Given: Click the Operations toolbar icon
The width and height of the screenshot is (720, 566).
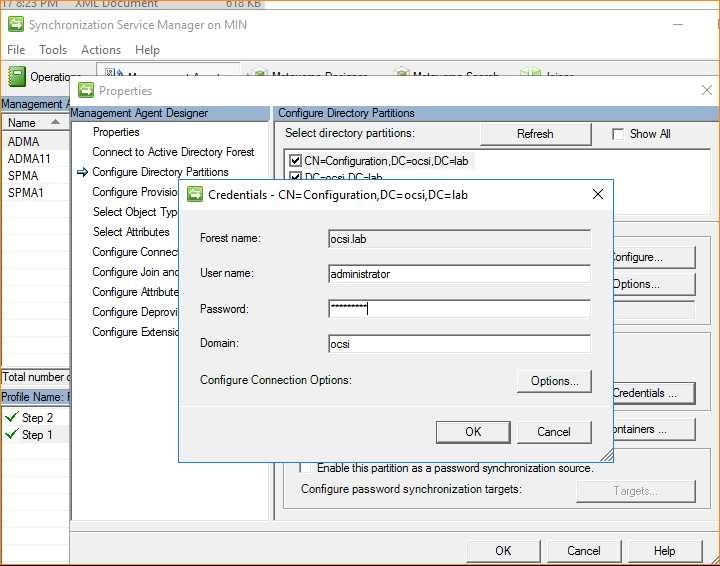Looking at the screenshot, I should (x=17, y=77).
